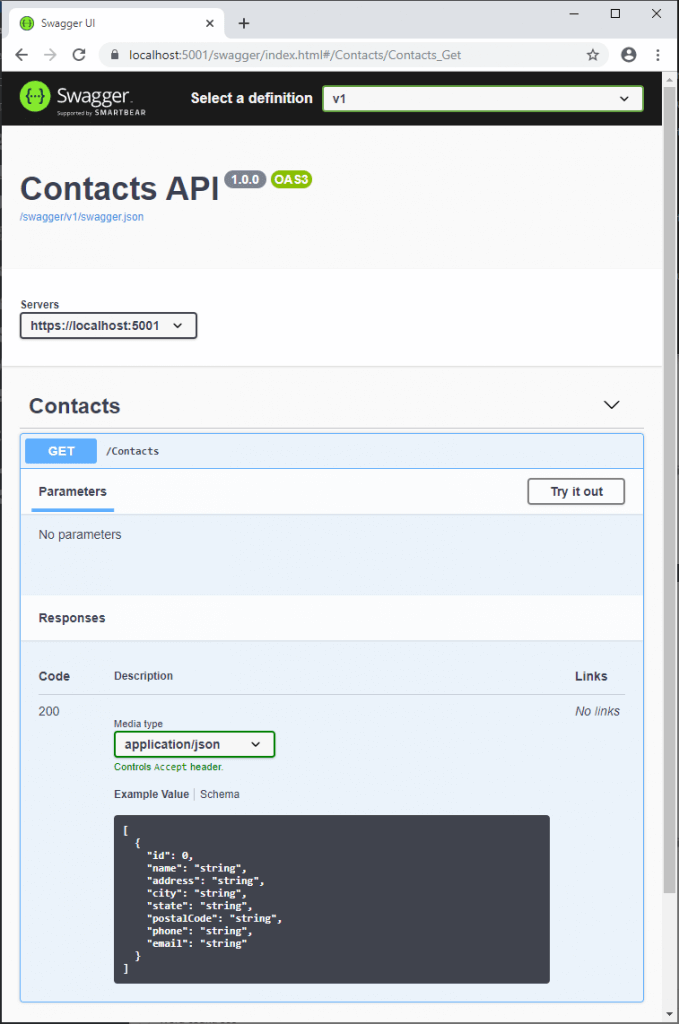Click the browser back arrow
This screenshot has width=679, height=1024.
(x=22, y=55)
